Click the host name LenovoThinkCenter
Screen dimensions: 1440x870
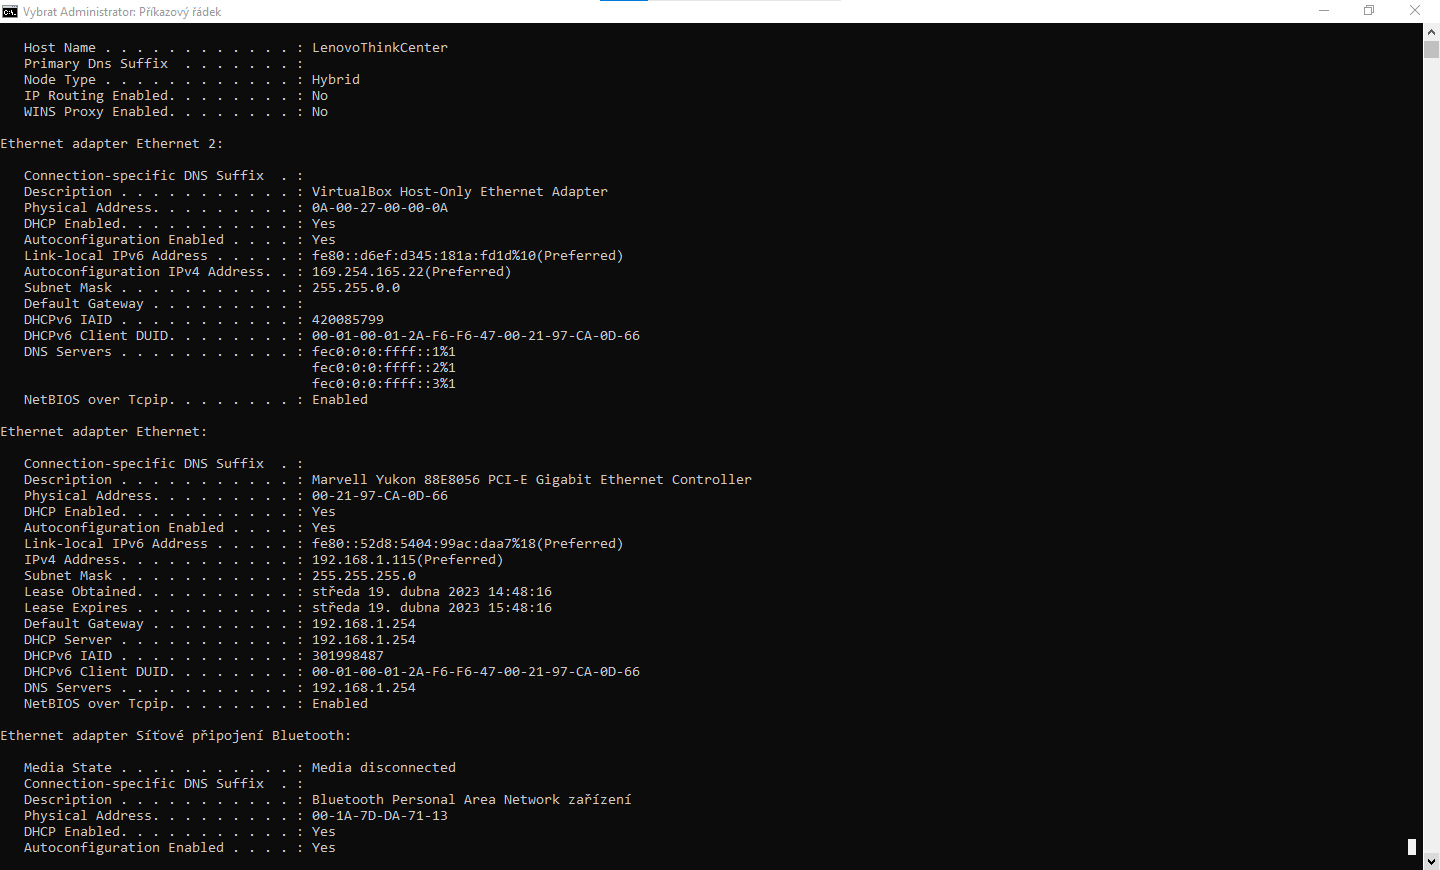click(x=379, y=48)
